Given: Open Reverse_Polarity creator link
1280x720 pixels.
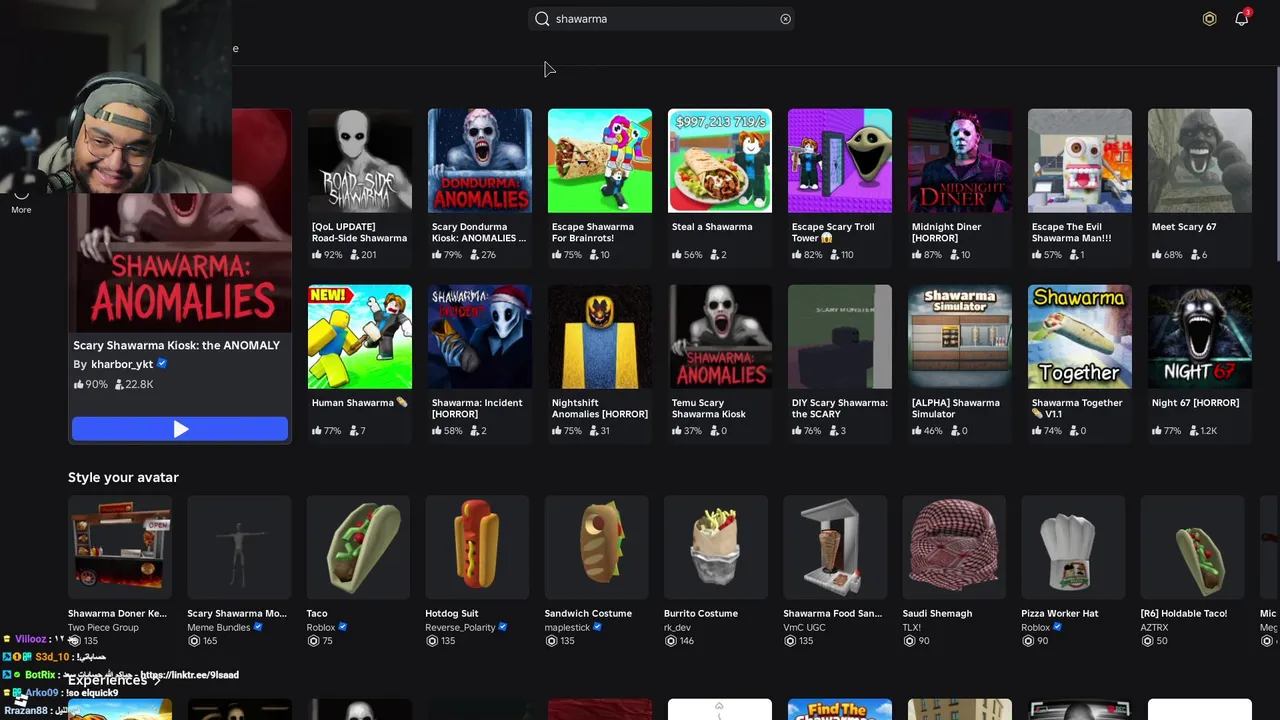Looking at the screenshot, I should [x=460, y=628].
